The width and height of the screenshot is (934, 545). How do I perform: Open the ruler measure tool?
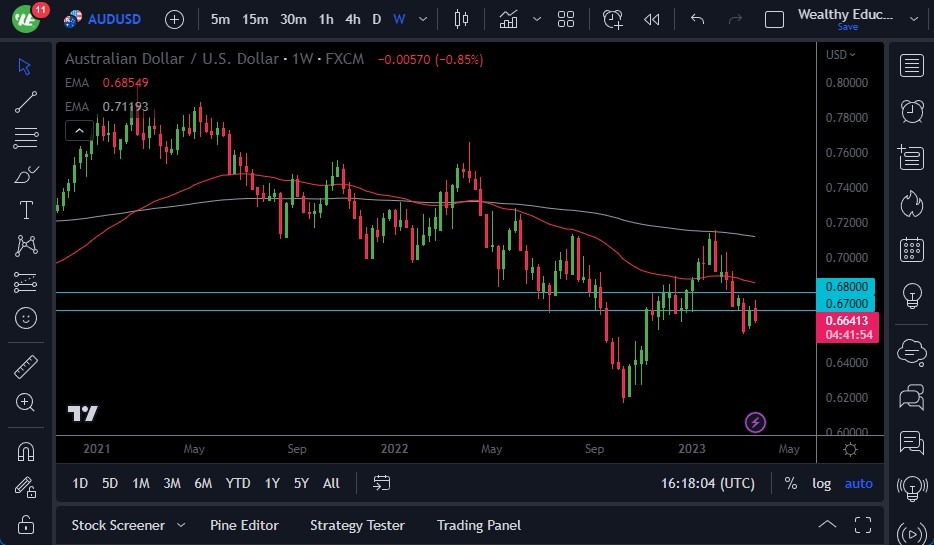click(x=26, y=366)
